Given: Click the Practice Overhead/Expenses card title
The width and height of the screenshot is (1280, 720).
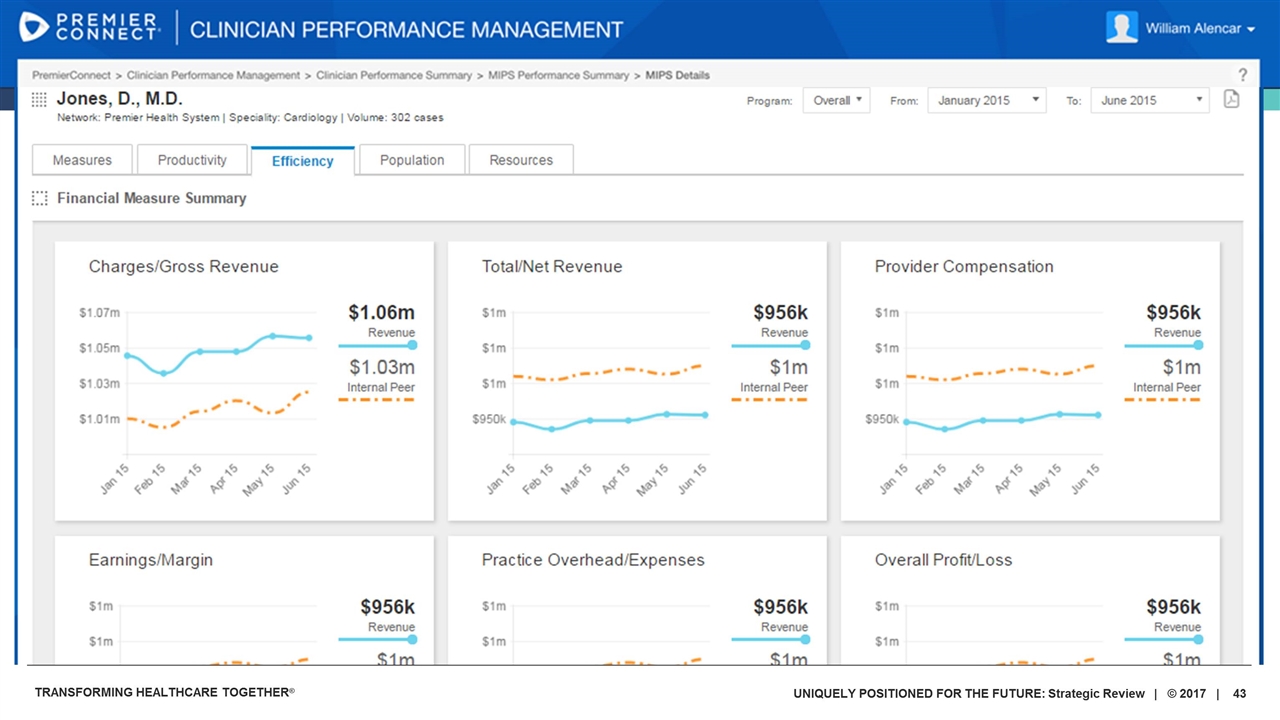Looking at the screenshot, I should [x=593, y=560].
